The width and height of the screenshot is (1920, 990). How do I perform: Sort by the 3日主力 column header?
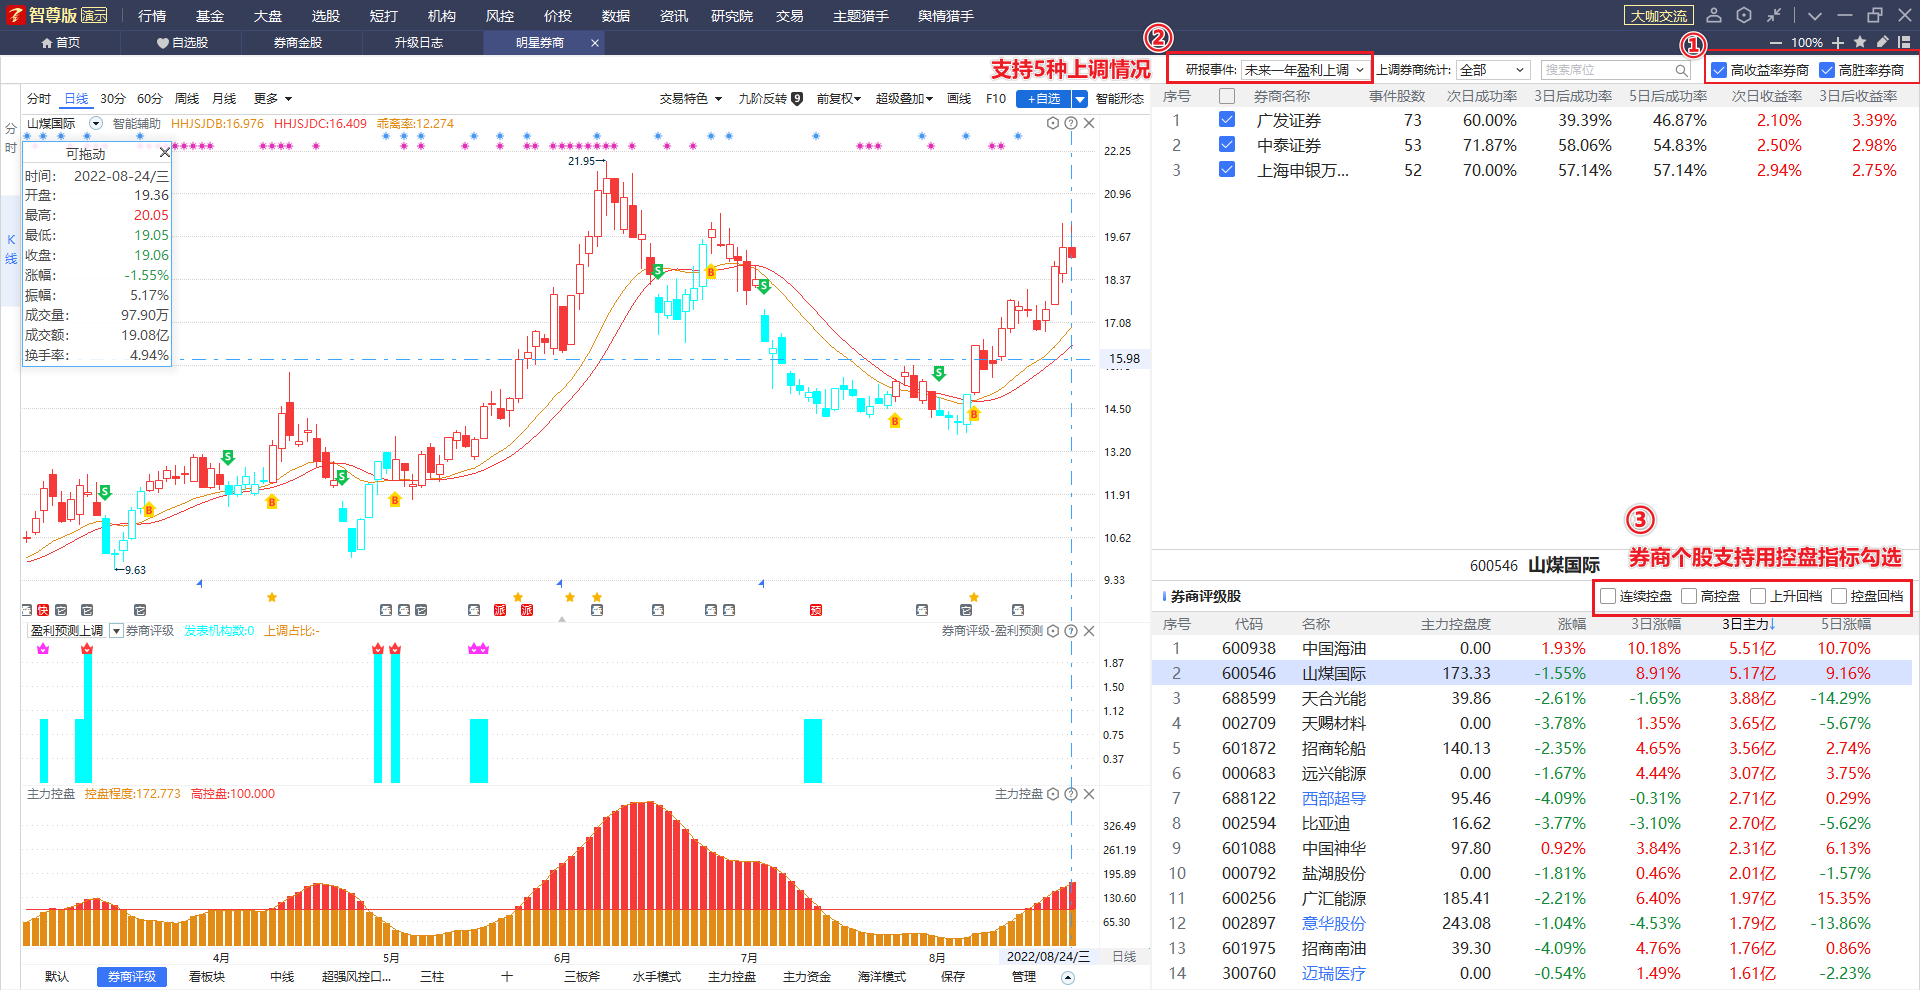[x=1748, y=624]
